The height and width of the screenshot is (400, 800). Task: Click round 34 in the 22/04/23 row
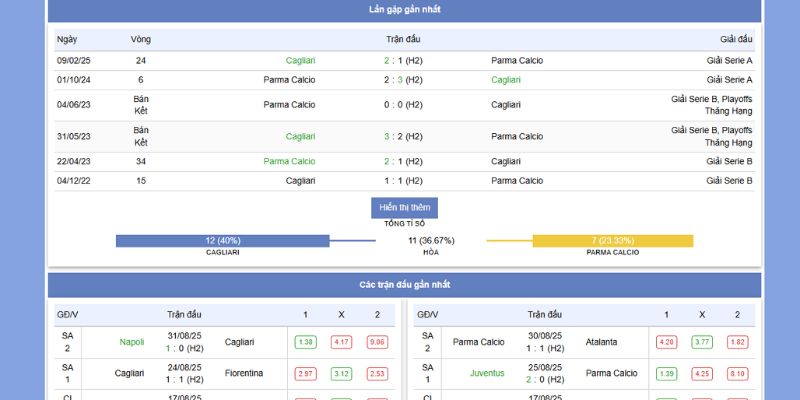[x=141, y=162]
